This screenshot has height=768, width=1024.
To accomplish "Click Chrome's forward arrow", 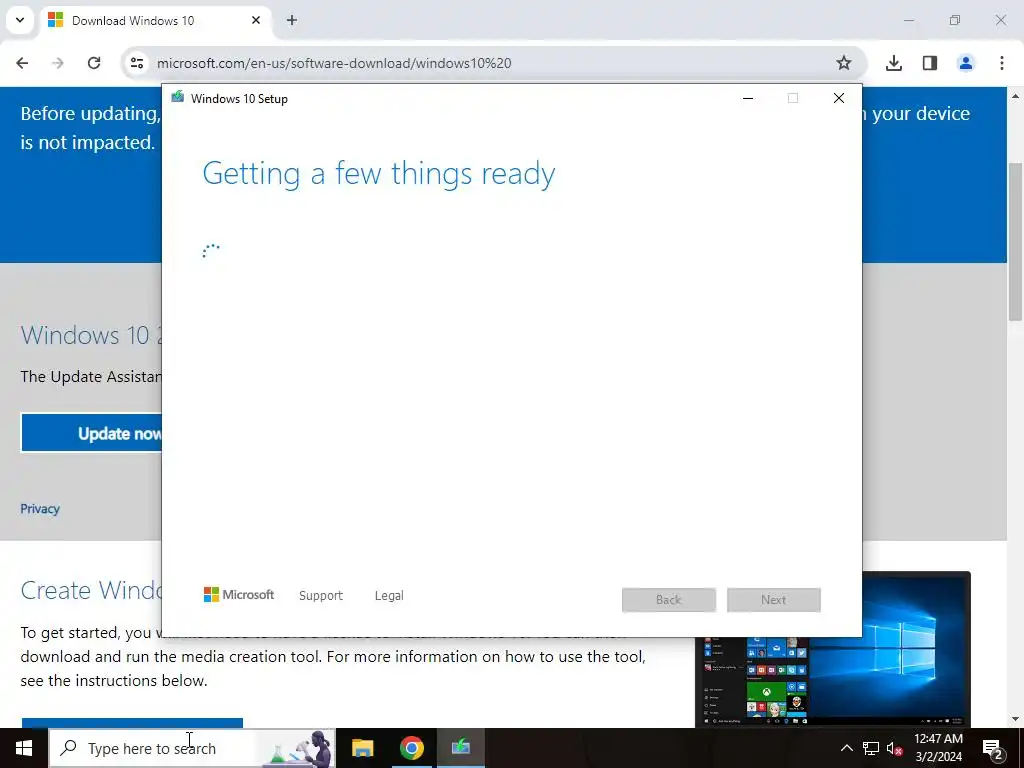I will click(58, 63).
